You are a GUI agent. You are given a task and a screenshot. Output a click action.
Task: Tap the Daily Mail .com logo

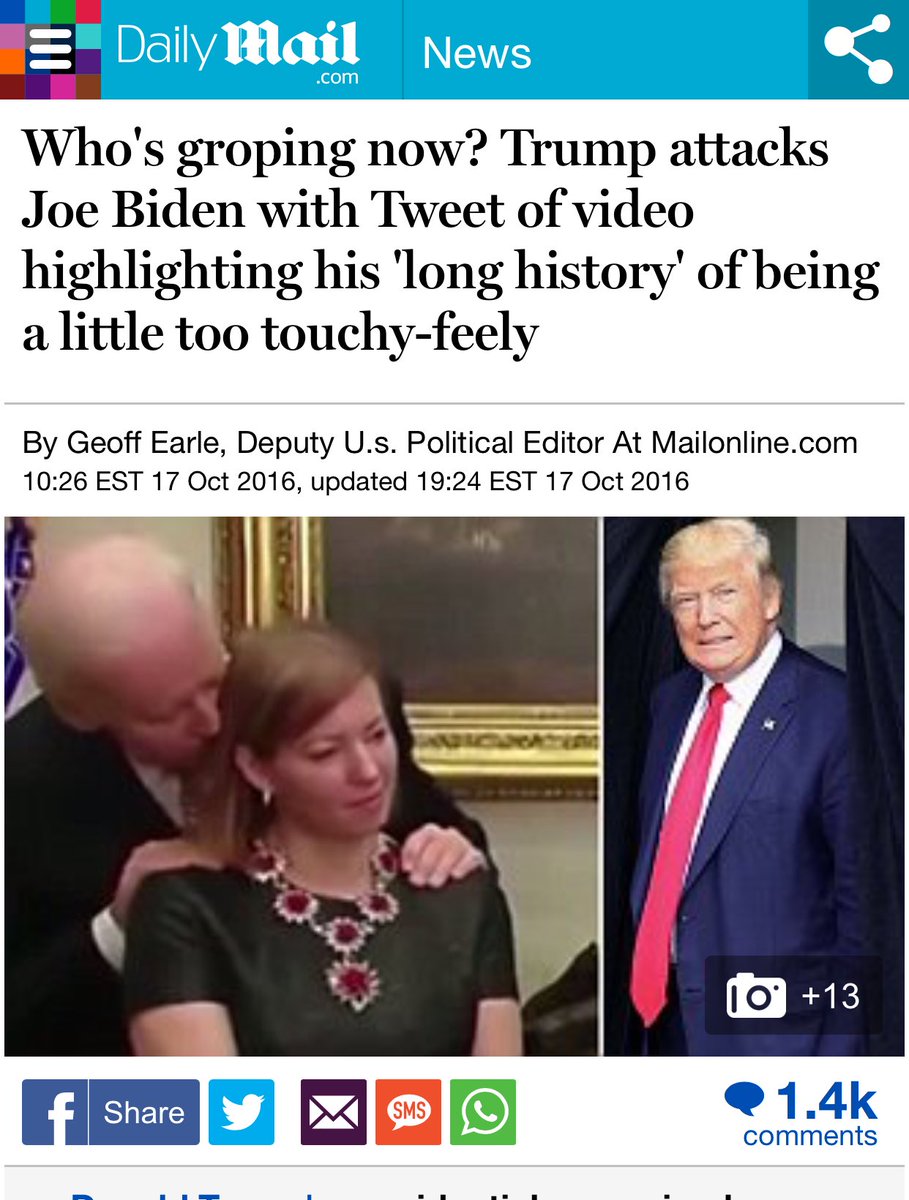pyautogui.click(x=237, y=51)
